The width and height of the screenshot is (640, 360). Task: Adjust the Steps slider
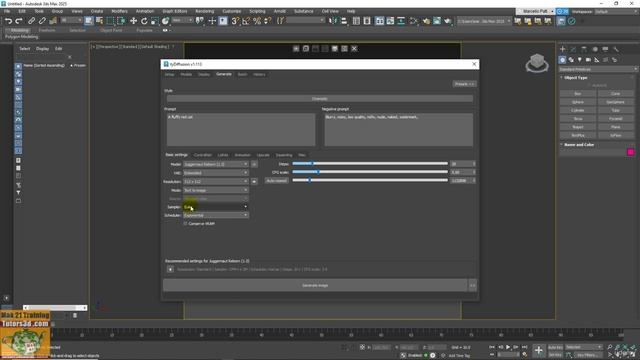[370, 164]
